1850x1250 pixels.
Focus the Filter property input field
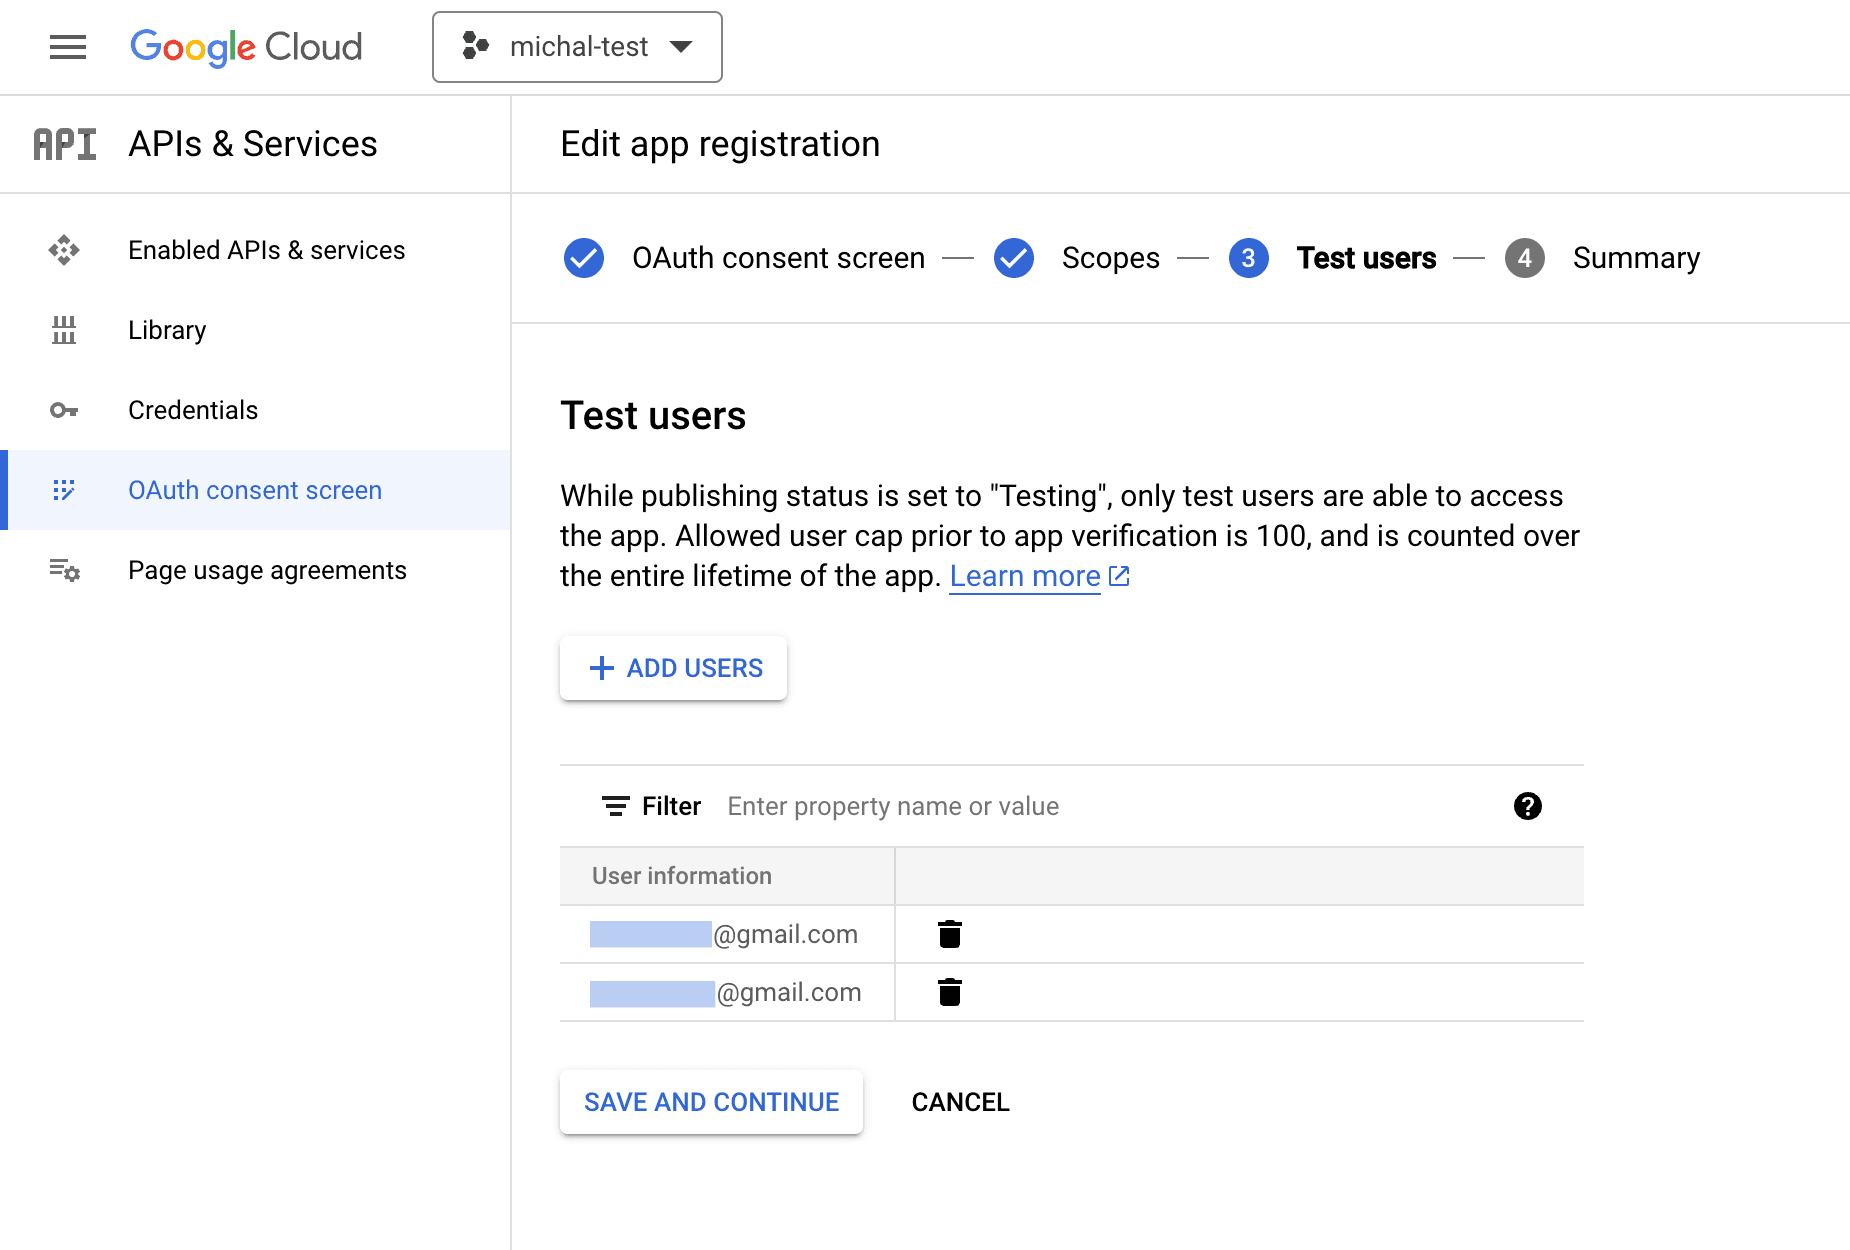click(x=1100, y=806)
